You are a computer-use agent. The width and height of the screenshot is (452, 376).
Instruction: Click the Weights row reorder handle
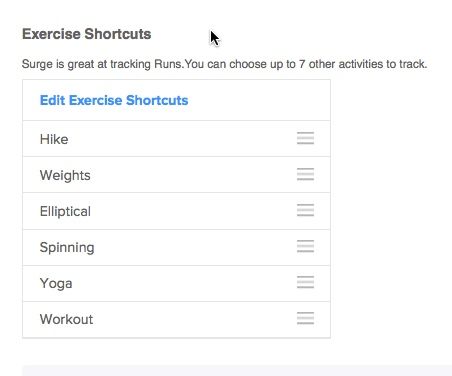point(305,174)
